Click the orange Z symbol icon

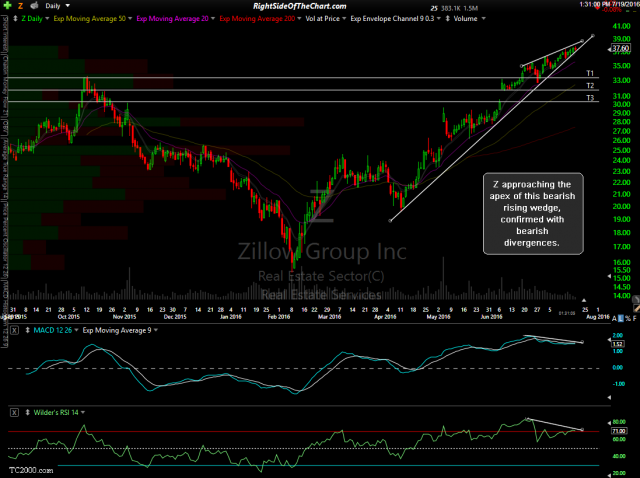(x=20, y=6)
